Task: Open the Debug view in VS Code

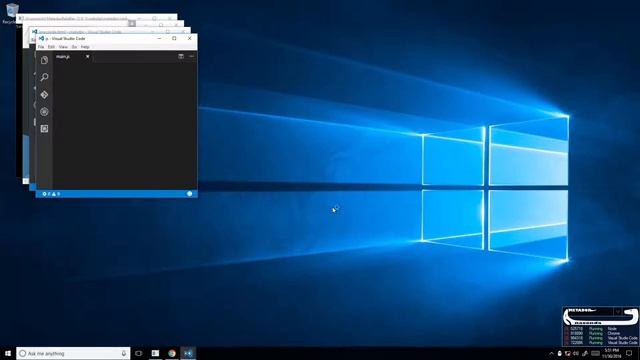Action: pyautogui.click(x=44, y=112)
